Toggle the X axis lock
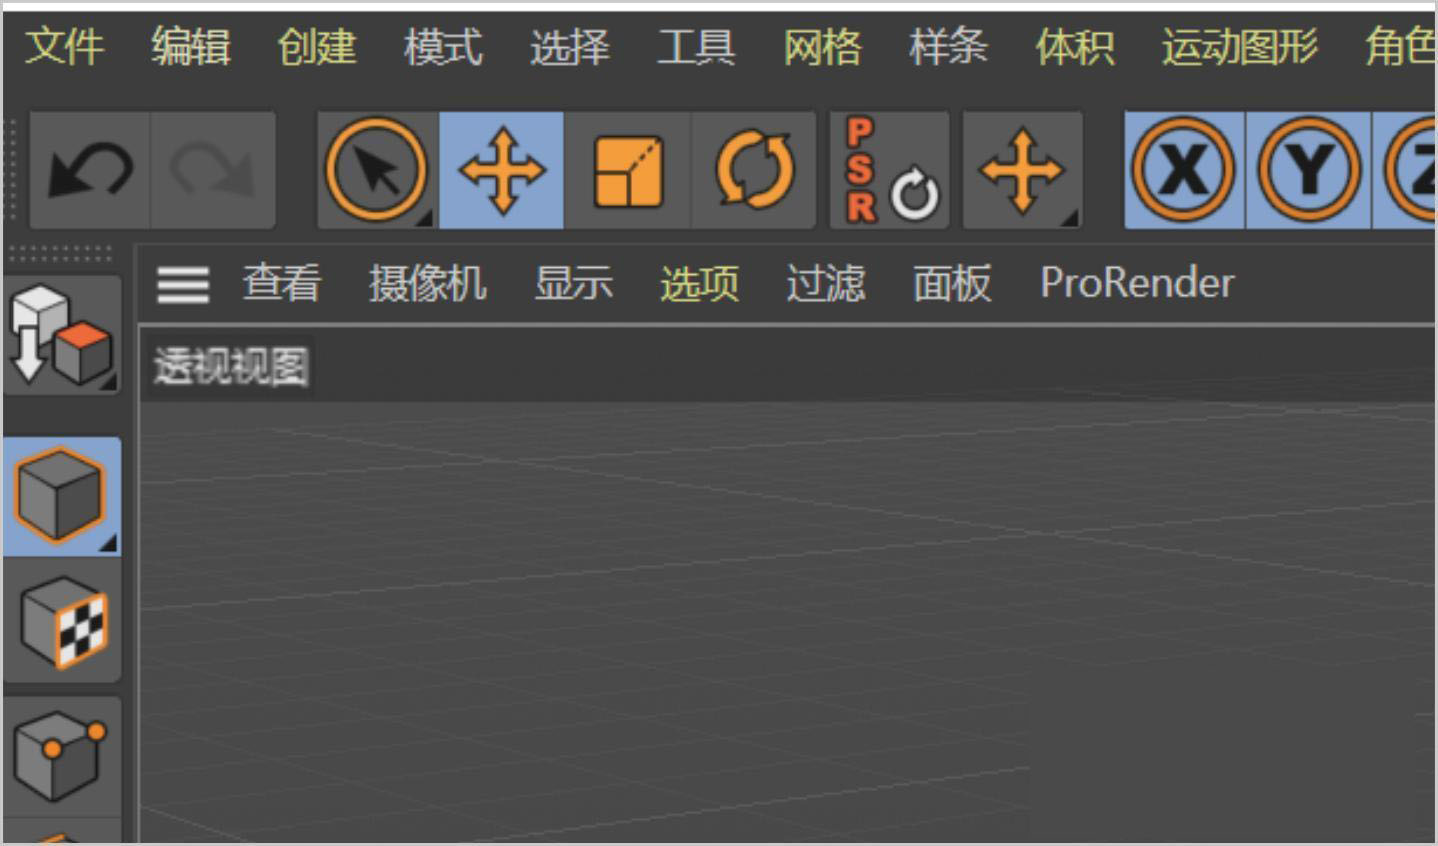This screenshot has width=1438, height=846. (1184, 170)
